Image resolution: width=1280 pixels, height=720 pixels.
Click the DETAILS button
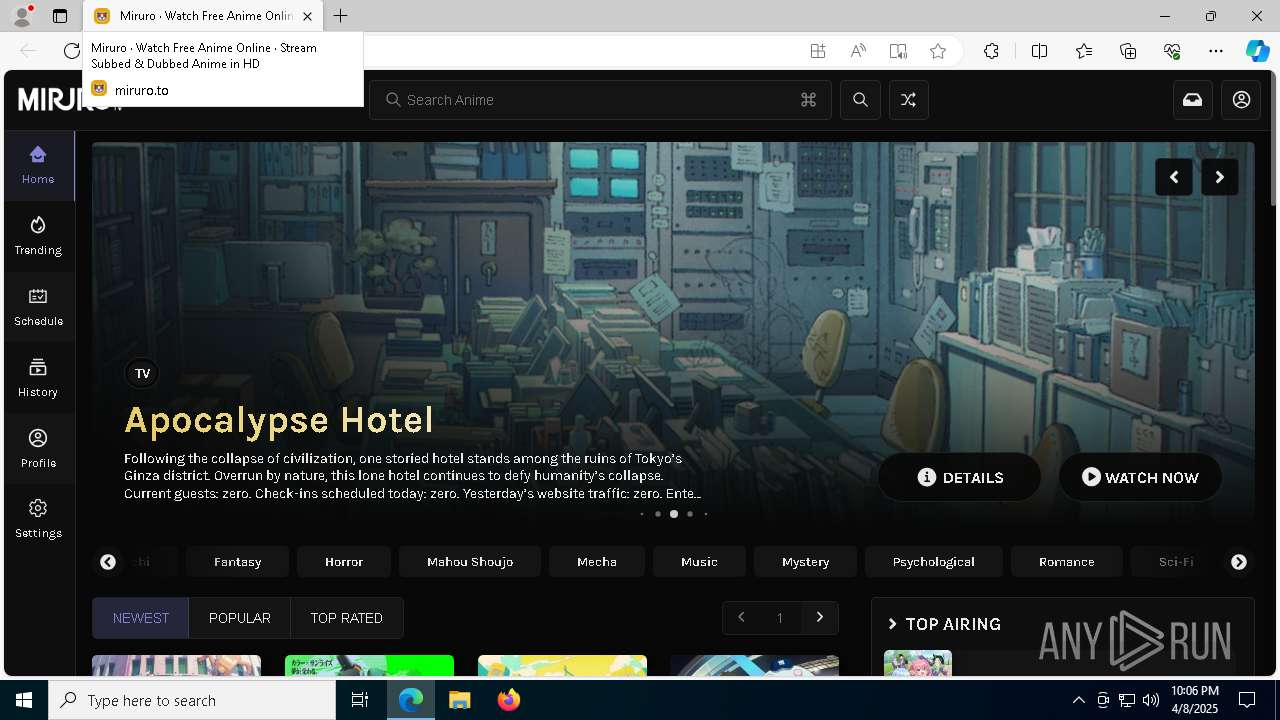click(x=960, y=477)
